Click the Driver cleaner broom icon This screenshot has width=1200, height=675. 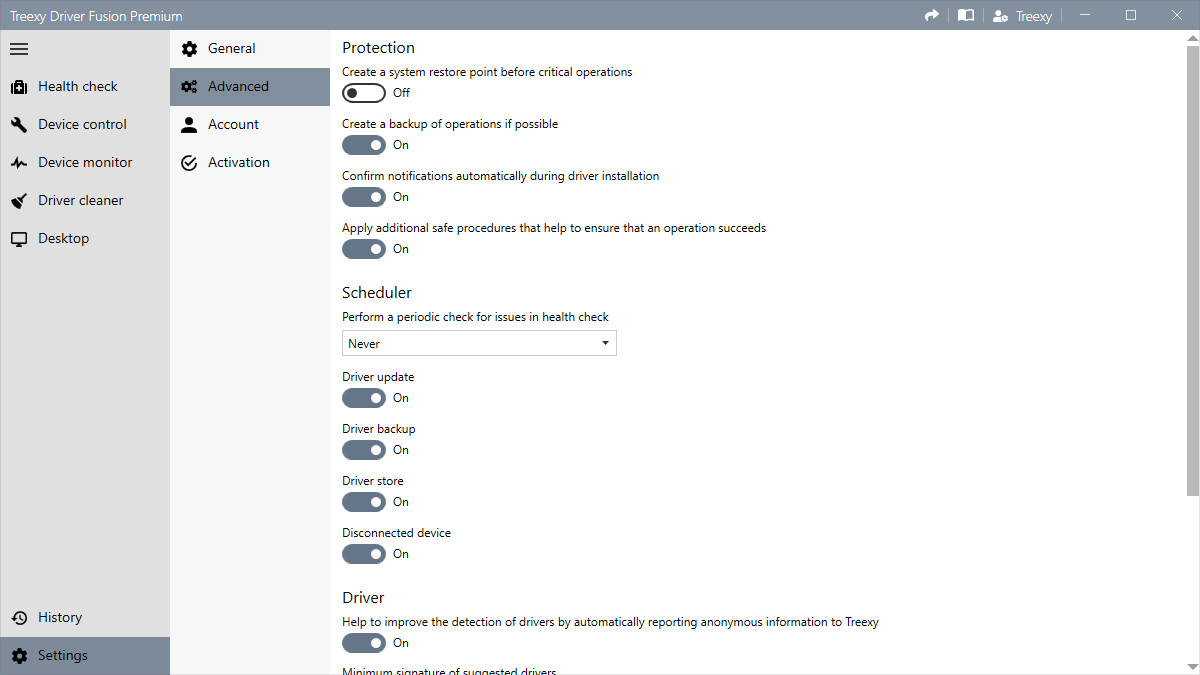click(19, 201)
